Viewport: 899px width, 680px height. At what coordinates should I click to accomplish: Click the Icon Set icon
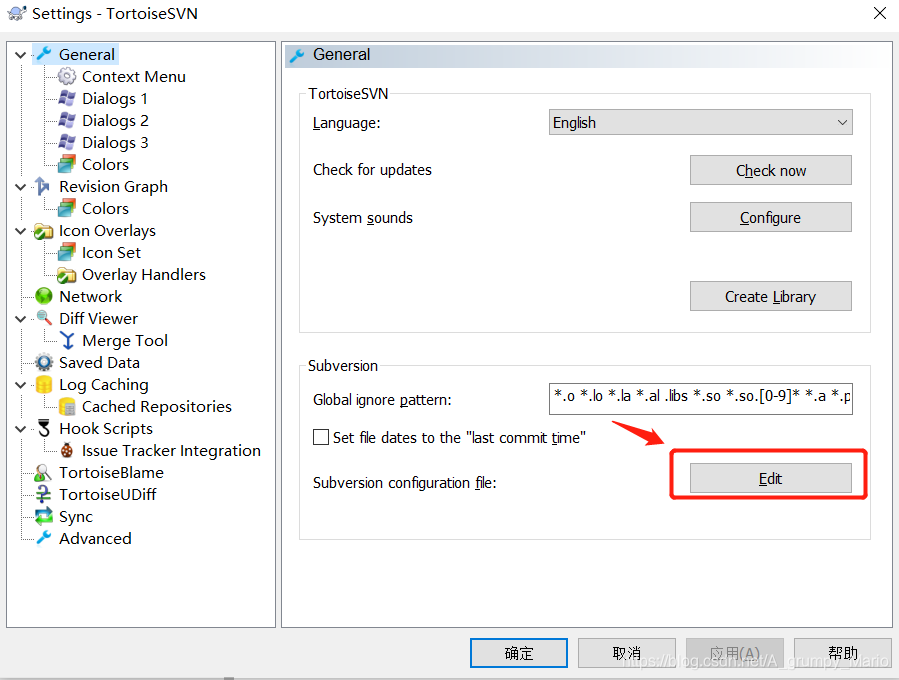[67, 252]
